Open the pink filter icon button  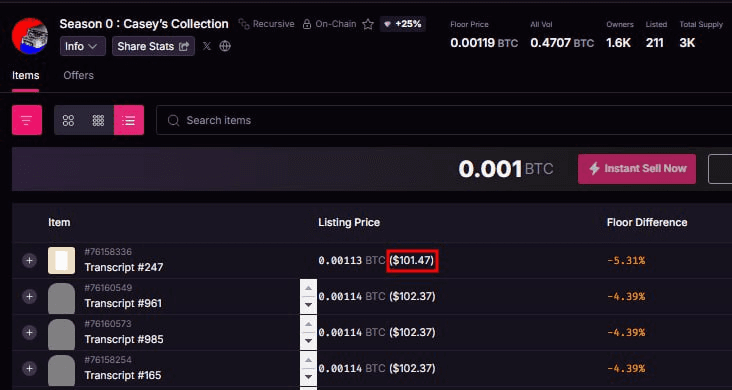[27, 120]
